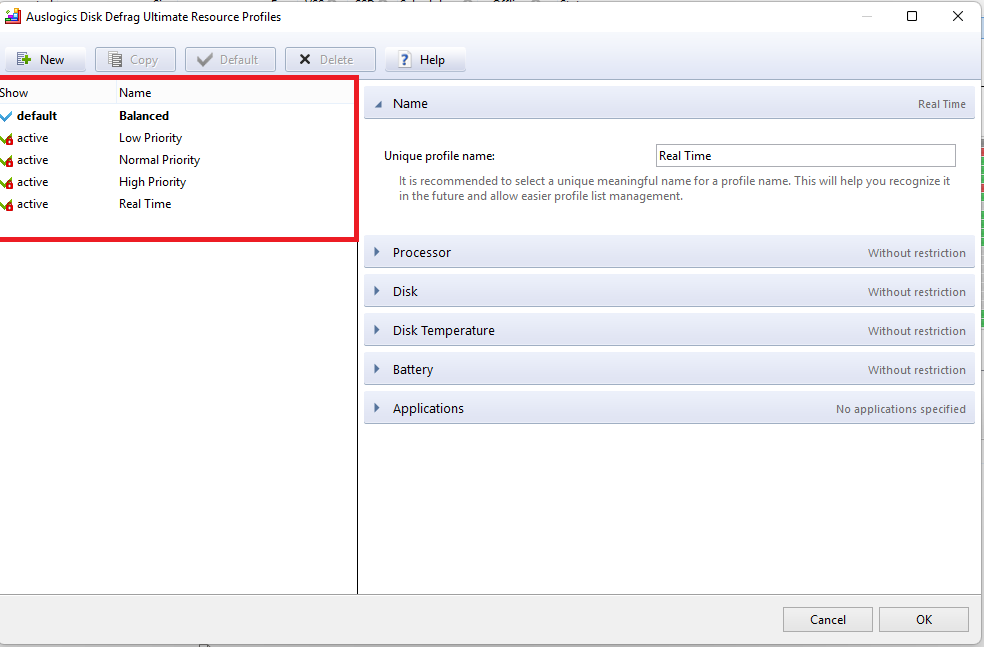This screenshot has width=984, height=647.
Task: Collapse the Name section arrow
Action: click(378, 104)
